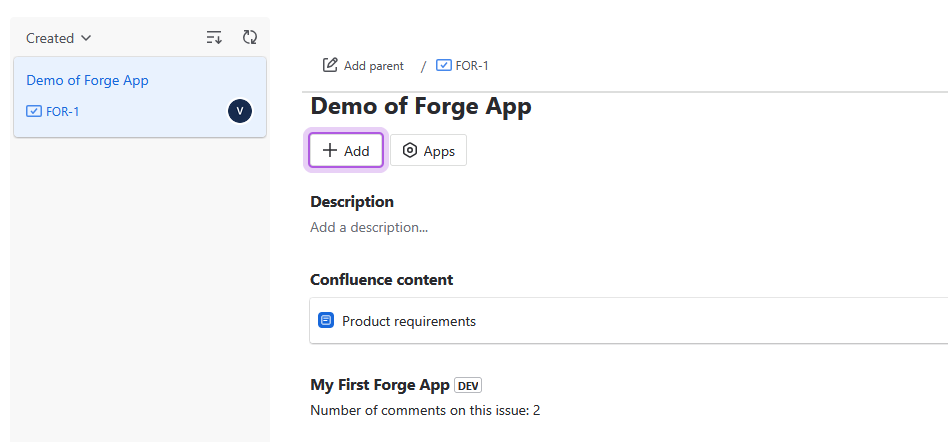Click the Confluence page icon
The width and height of the screenshot is (948, 442).
pyautogui.click(x=326, y=320)
